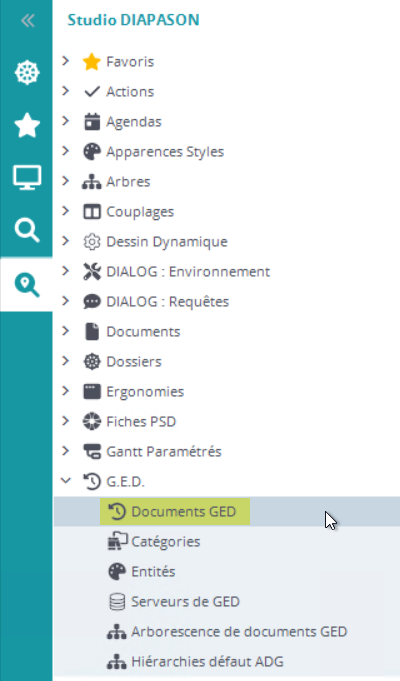Screen dimensions: 400x681
Task: Expand the Couplages node chevron
Action: tap(66, 211)
